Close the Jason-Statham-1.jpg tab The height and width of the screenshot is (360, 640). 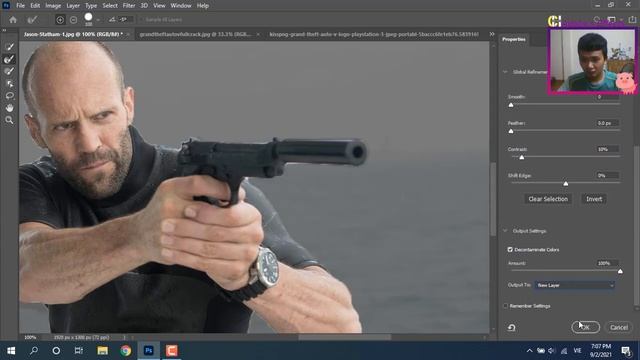click(x=128, y=34)
